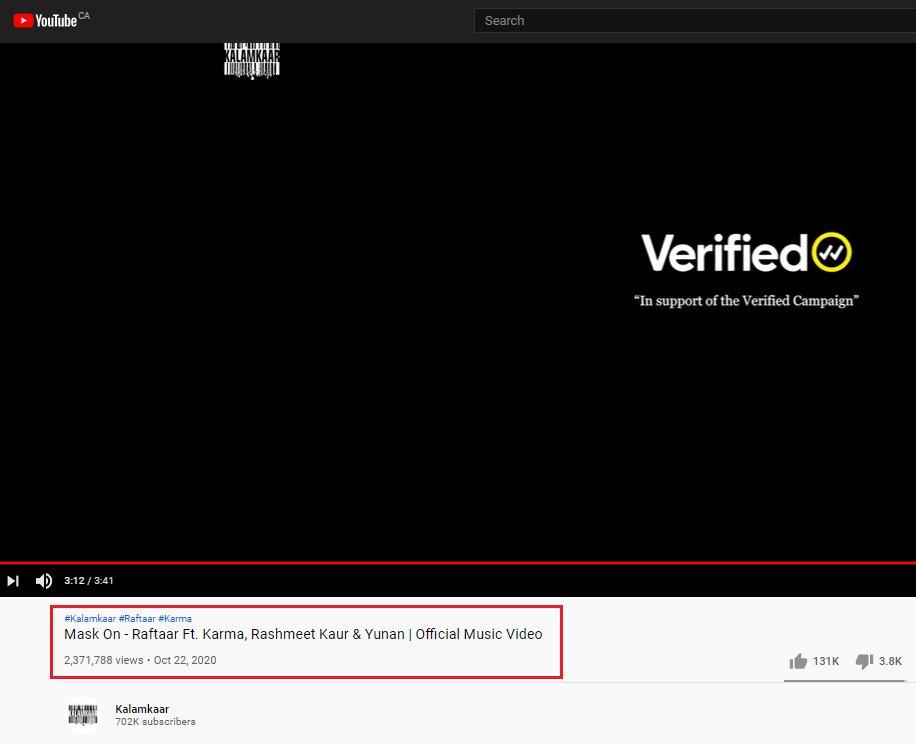Open the #Kalamkaar hashtag link
The image size is (916, 744).
coord(90,618)
